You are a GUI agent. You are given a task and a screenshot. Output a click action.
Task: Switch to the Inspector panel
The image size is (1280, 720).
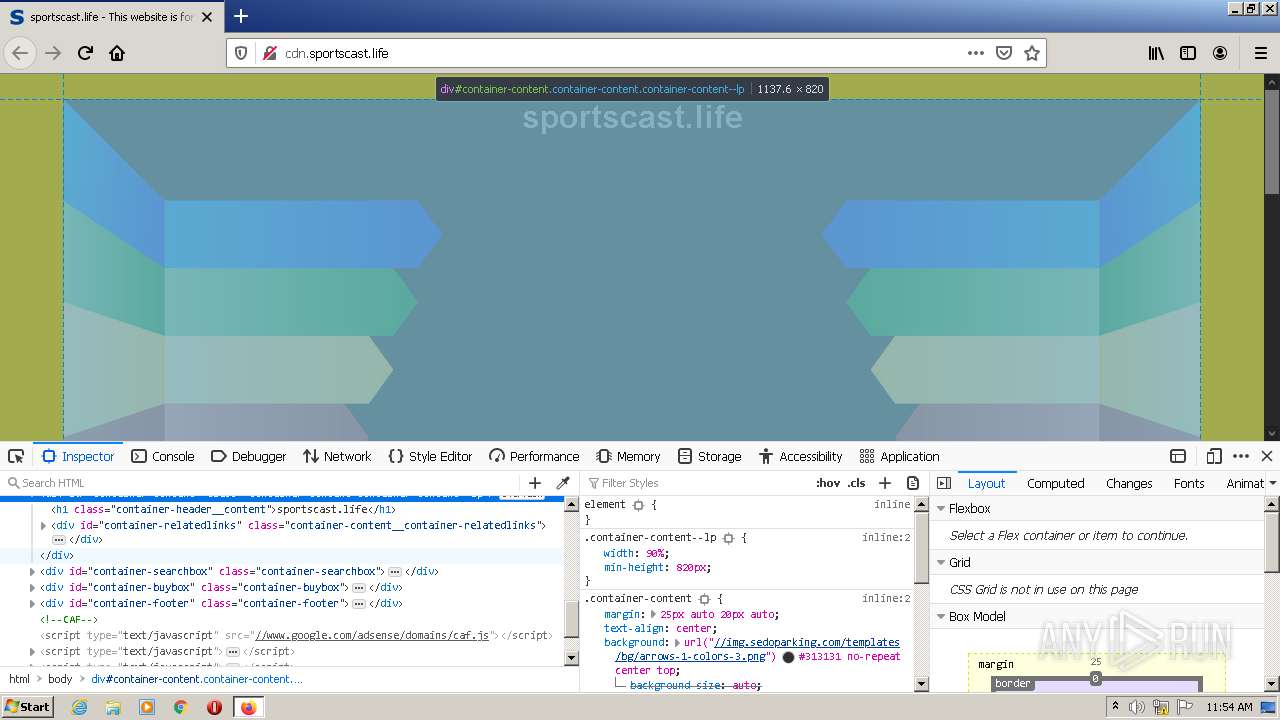[78, 456]
